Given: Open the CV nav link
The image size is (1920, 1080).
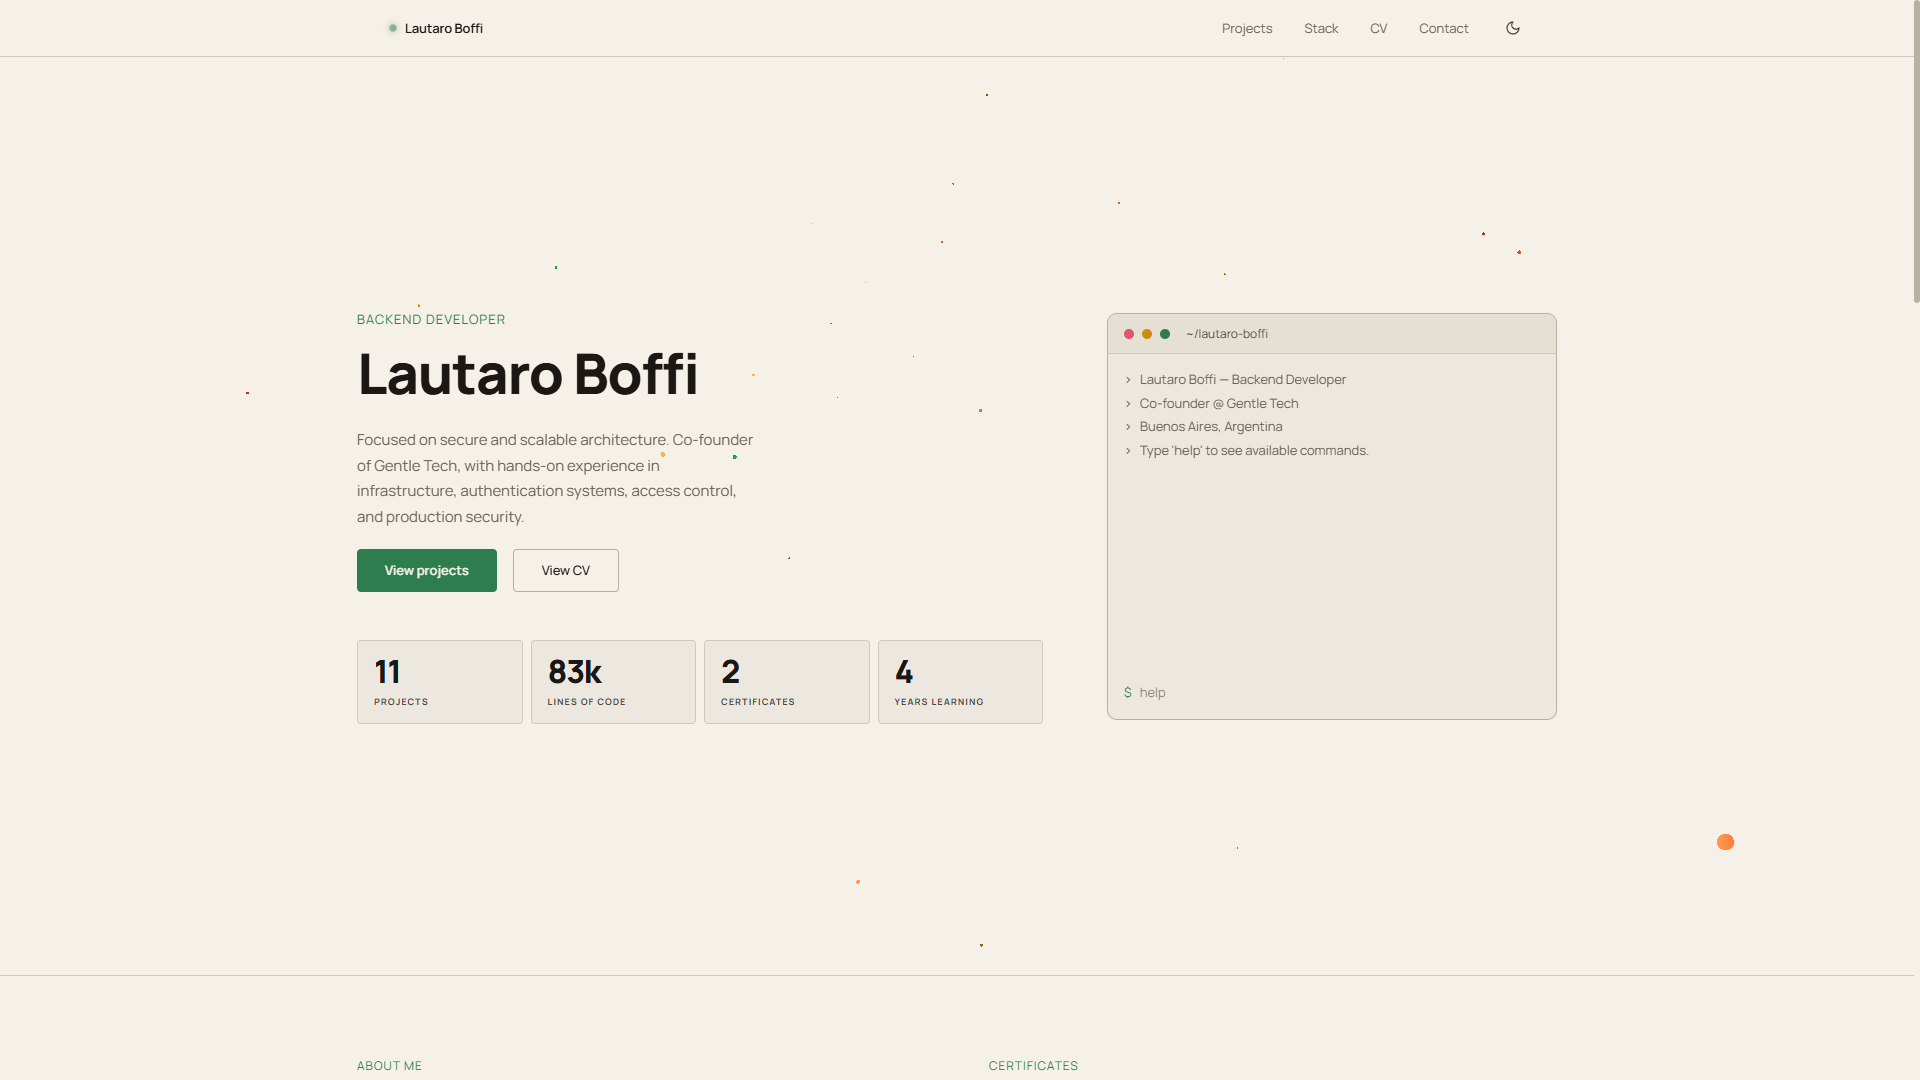Looking at the screenshot, I should 1378,28.
